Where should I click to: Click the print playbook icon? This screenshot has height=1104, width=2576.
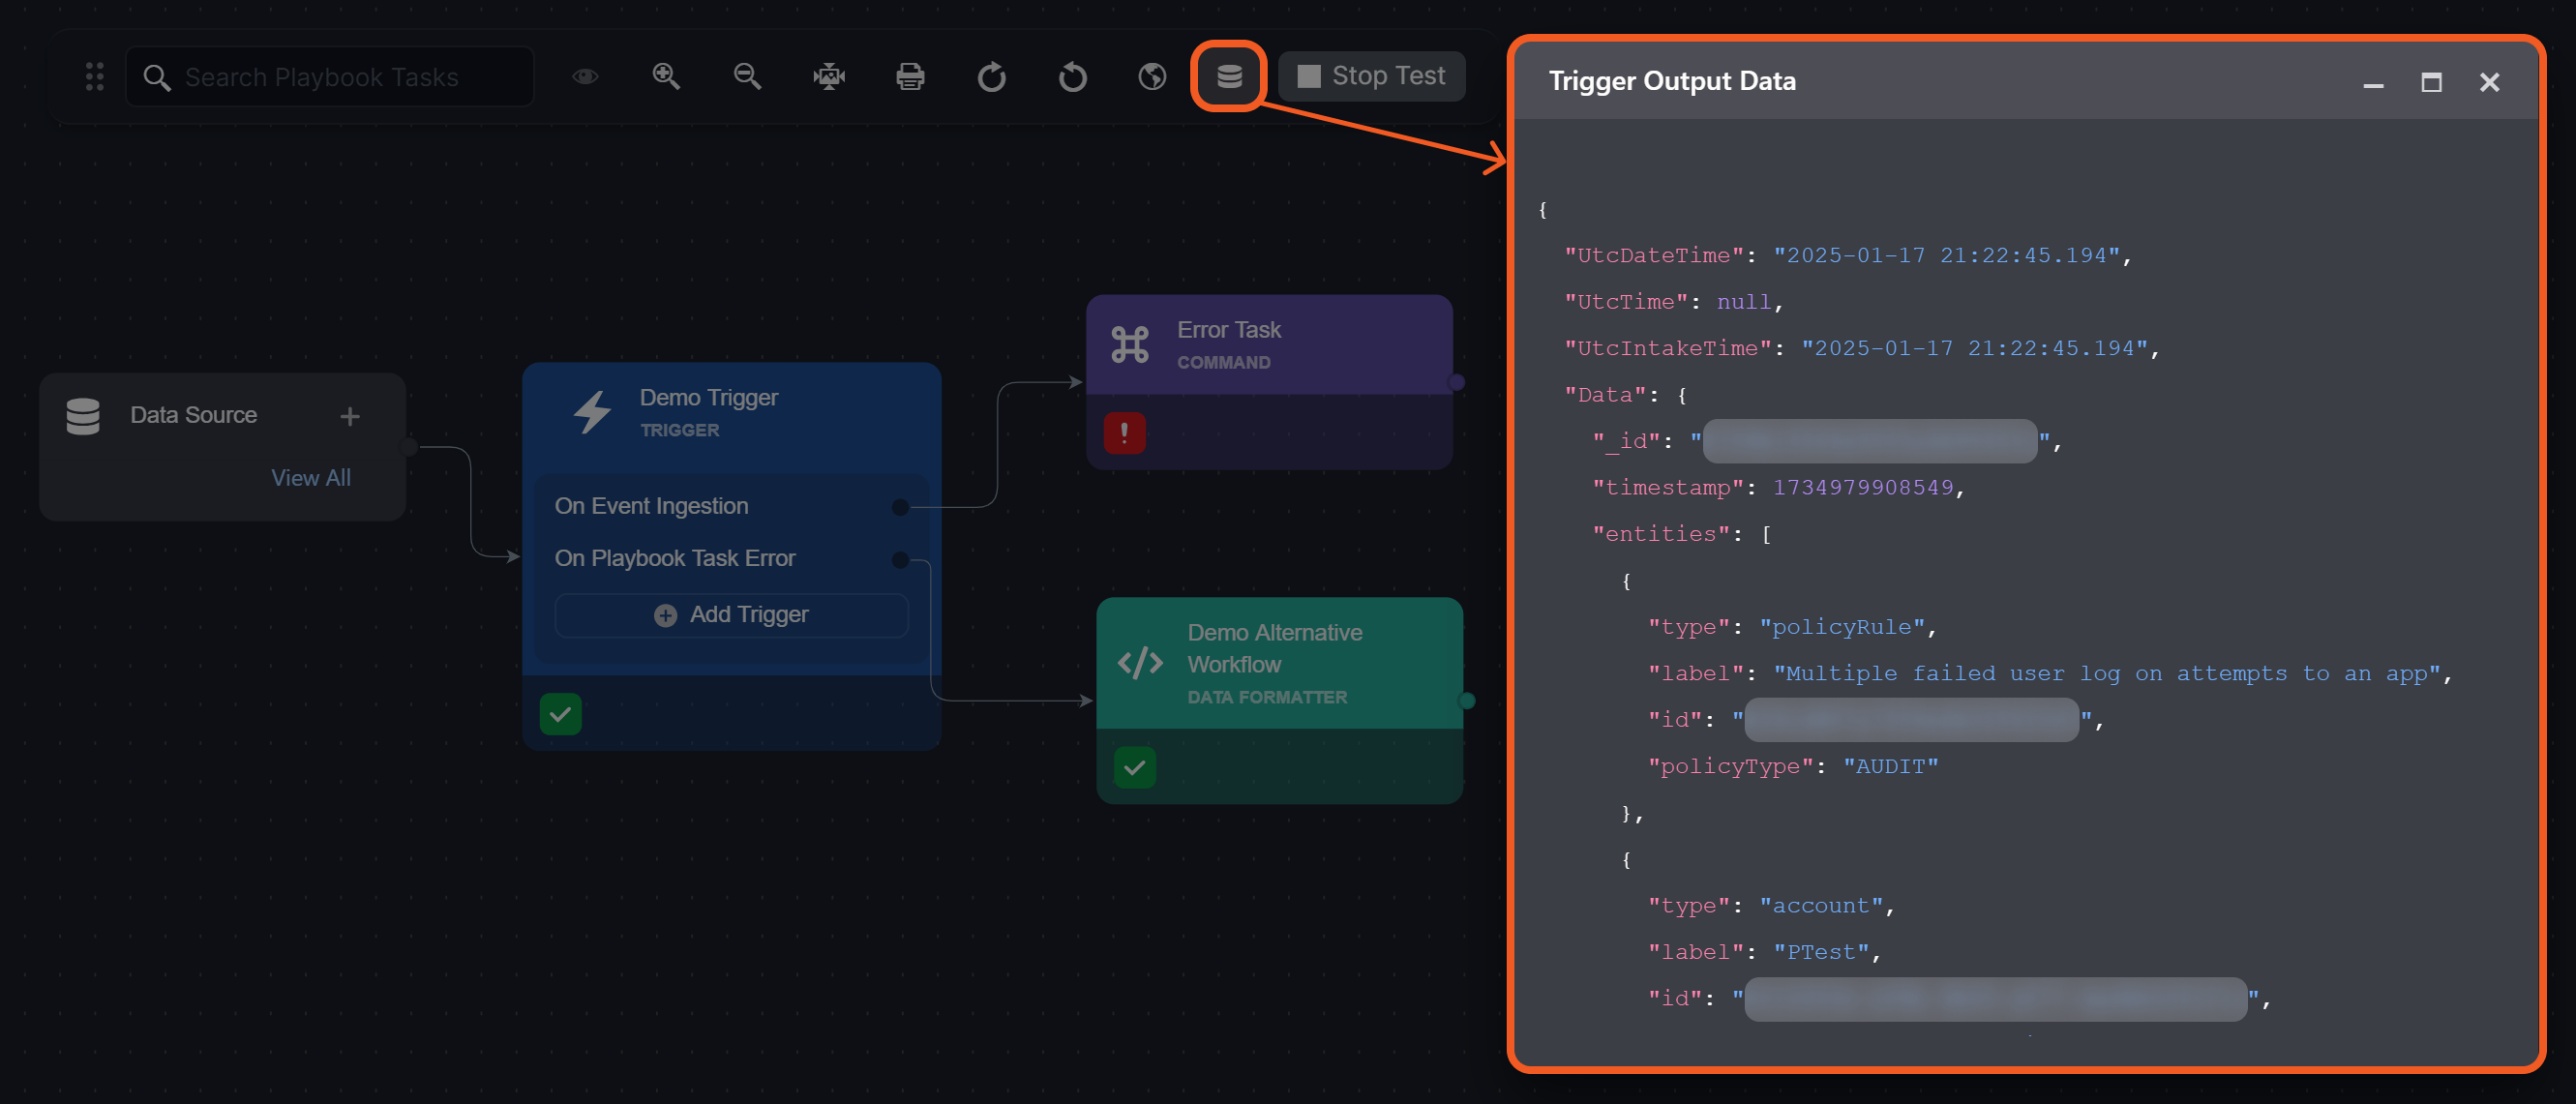click(910, 76)
